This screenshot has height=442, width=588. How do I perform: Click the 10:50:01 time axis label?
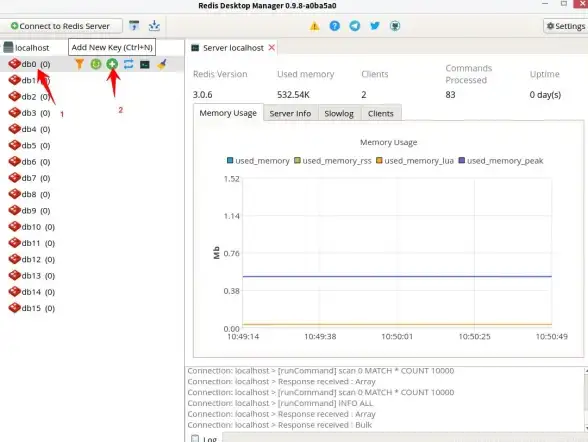coord(397,336)
